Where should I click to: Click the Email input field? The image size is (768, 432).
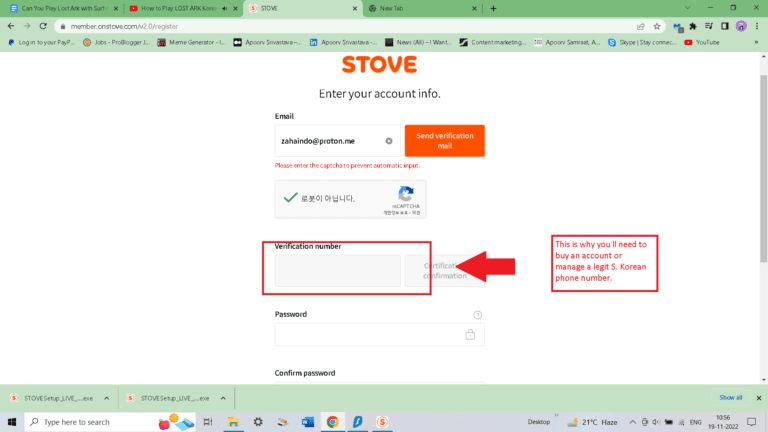point(337,141)
